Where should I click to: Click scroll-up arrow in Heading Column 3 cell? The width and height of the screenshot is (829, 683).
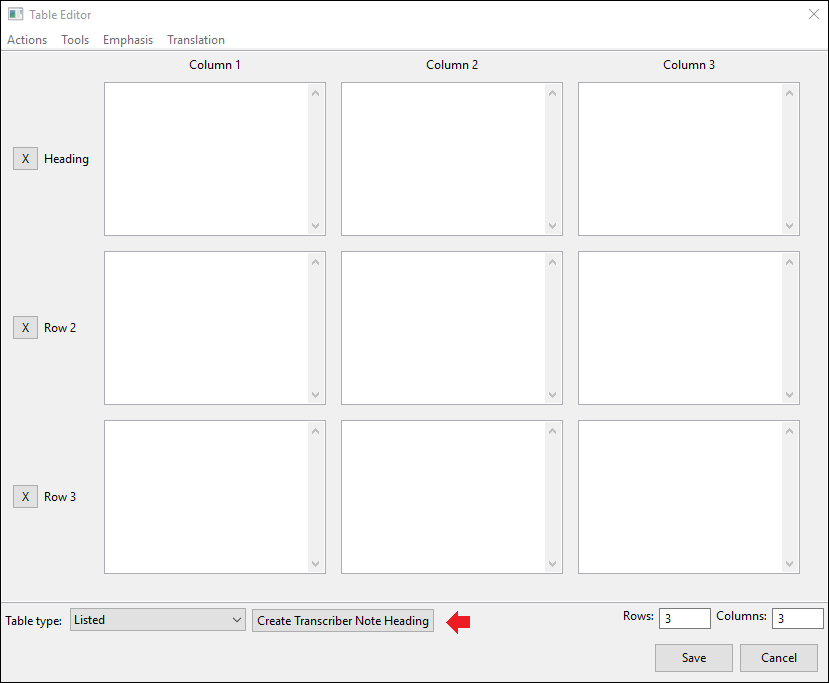point(789,94)
